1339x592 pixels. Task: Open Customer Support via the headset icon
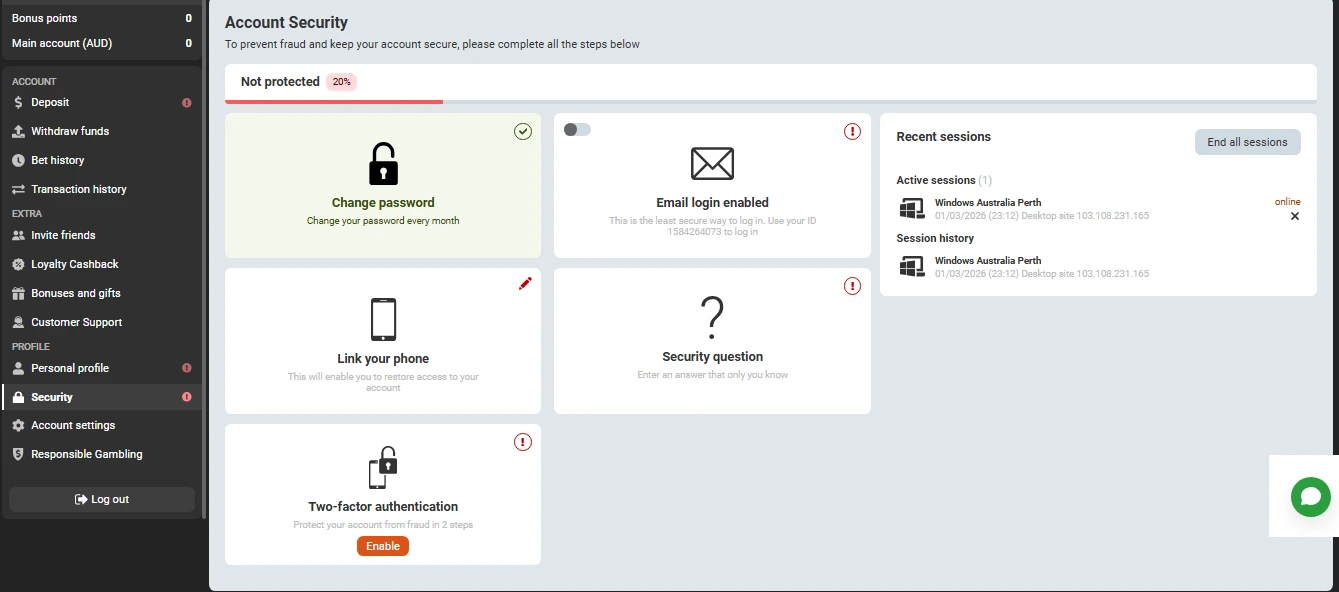(17, 321)
